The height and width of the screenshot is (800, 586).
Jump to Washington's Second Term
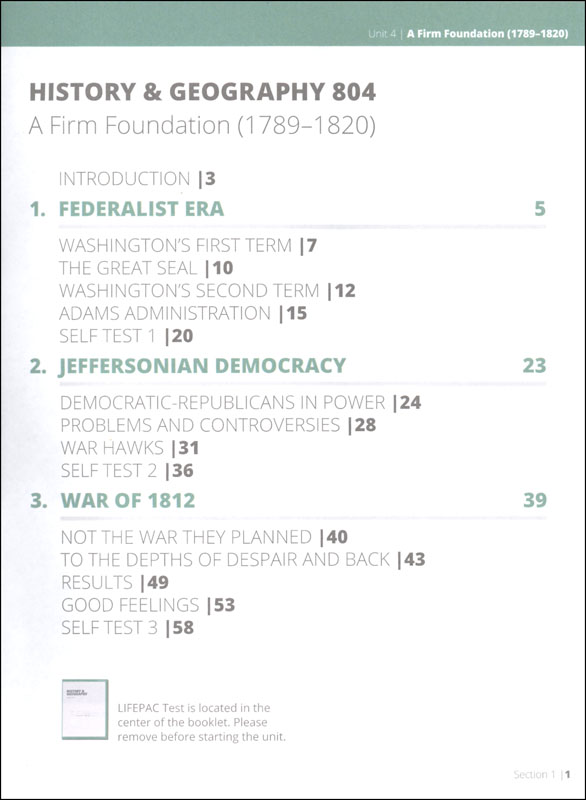[x=207, y=290]
